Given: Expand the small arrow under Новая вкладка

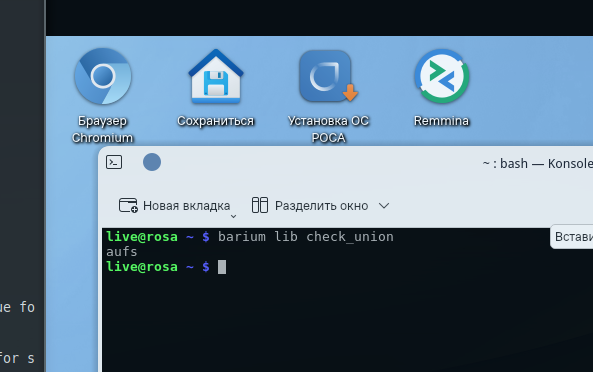Looking at the screenshot, I should tap(233, 216).
